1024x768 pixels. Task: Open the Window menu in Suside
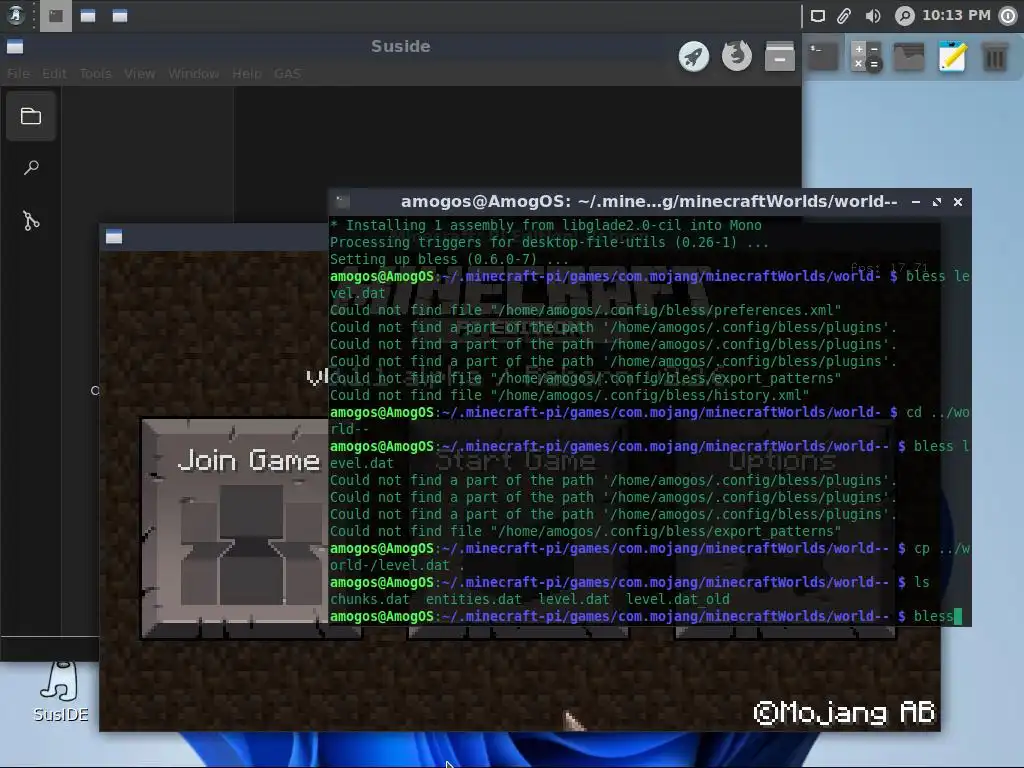tap(193, 74)
